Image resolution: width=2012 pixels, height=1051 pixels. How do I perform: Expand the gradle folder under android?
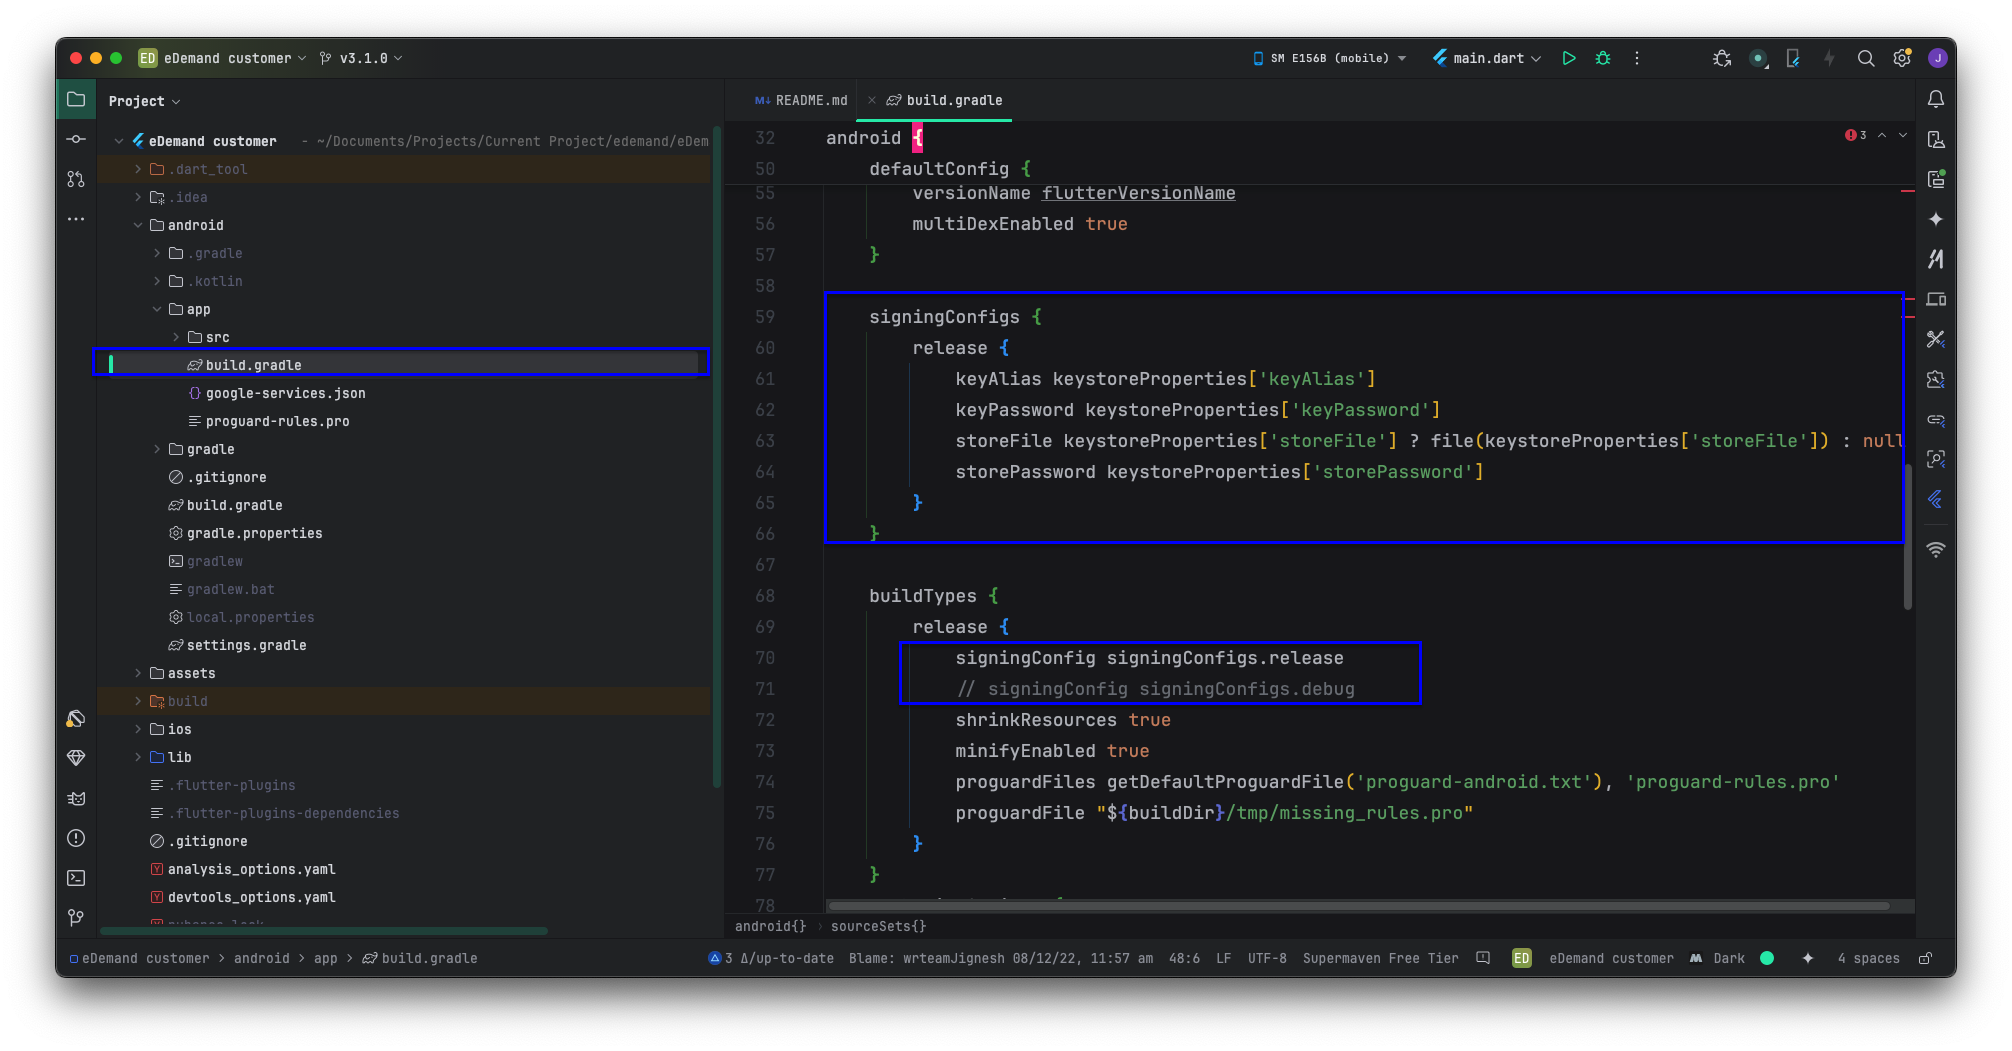[x=157, y=449]
